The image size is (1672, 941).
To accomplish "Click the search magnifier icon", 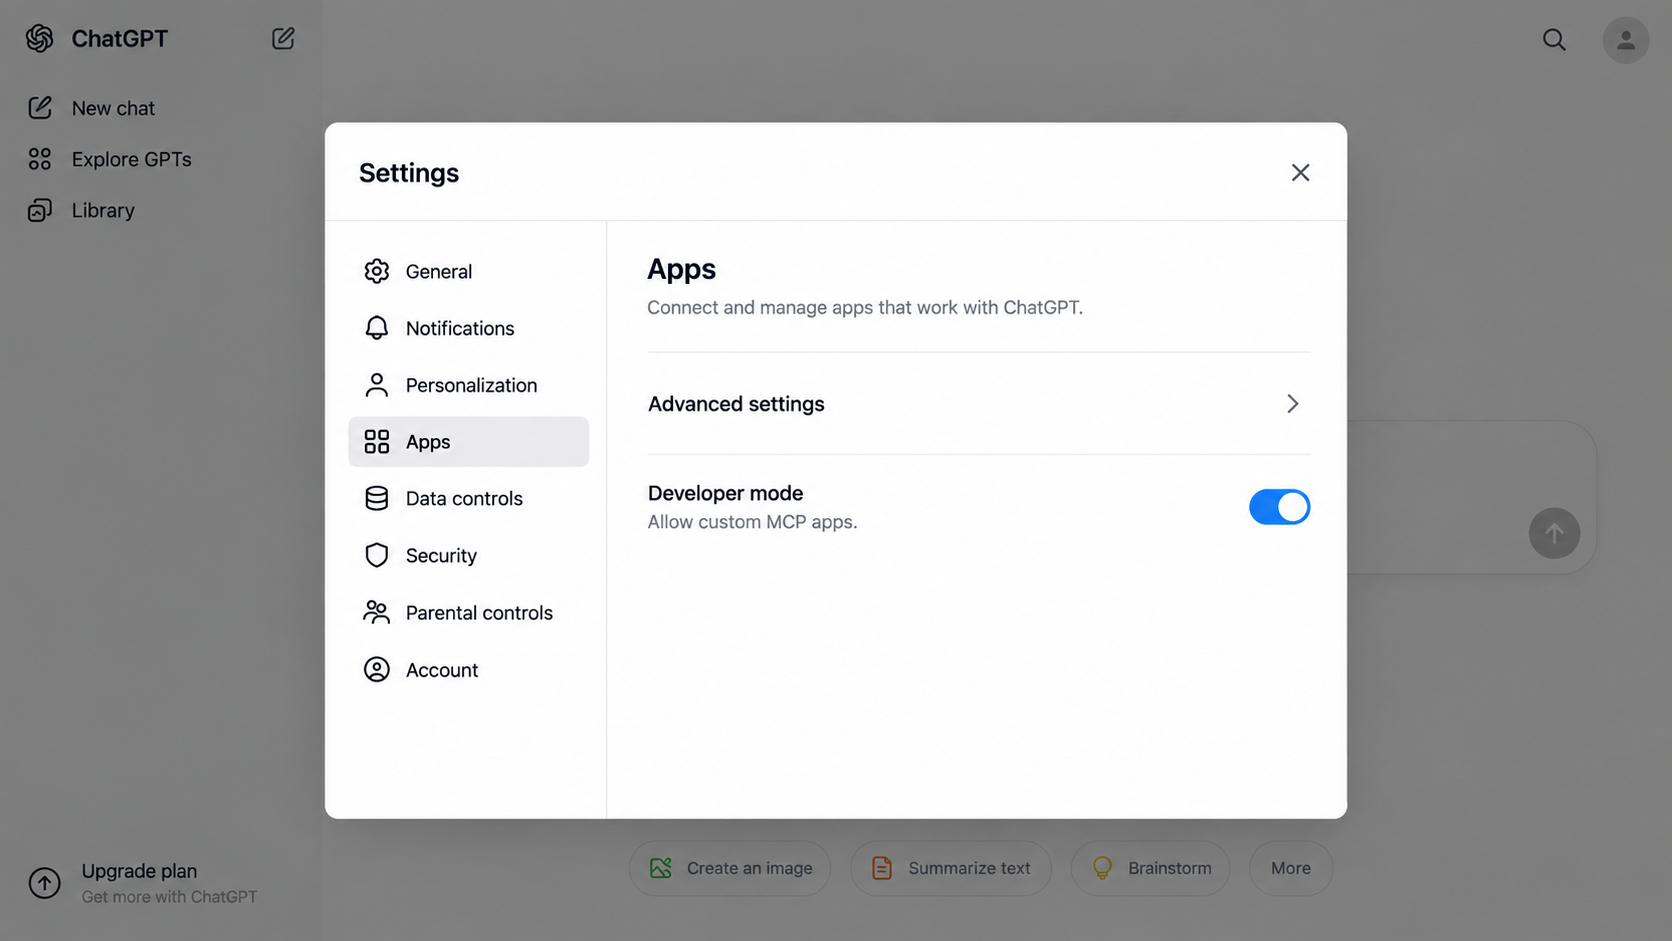I will [1554, 40].
